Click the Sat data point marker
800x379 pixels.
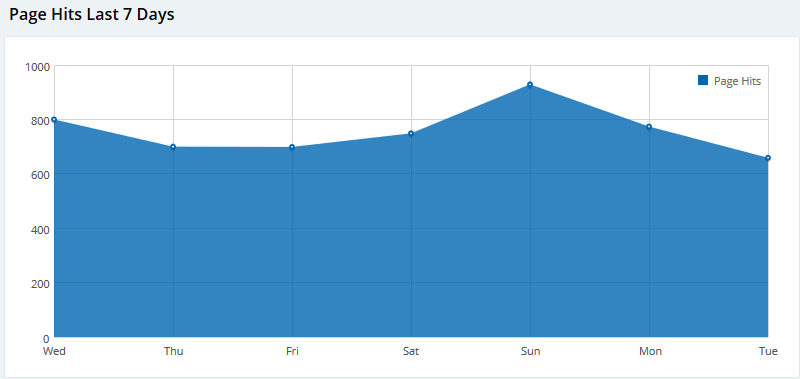[x=411, y=134]
